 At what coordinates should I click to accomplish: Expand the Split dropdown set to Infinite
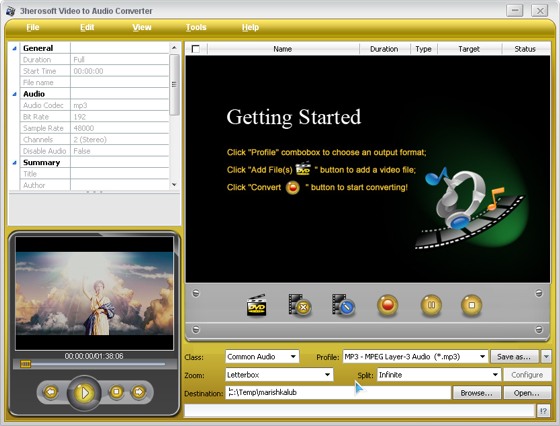coord(439,375)
